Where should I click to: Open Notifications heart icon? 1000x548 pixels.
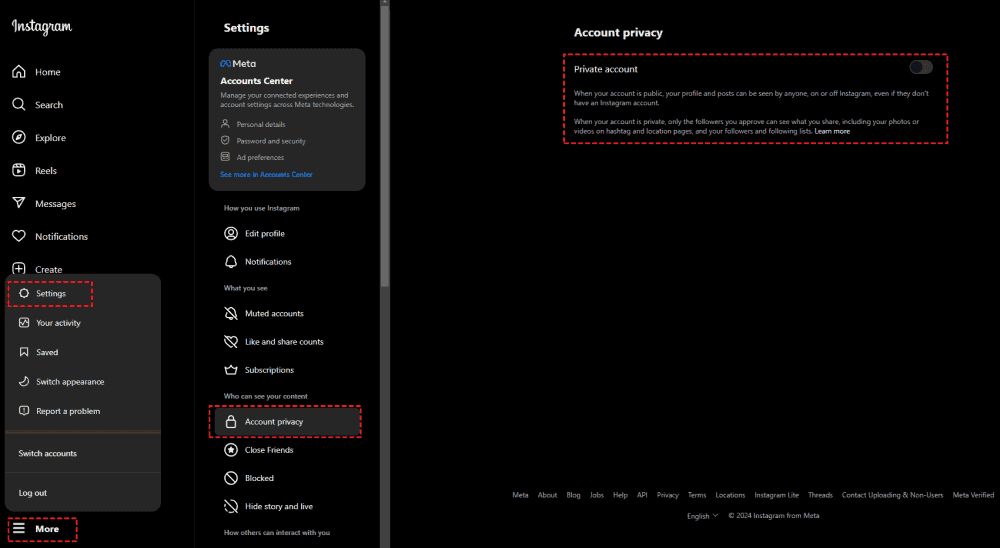pyautogui.click(x=19, y=237)
